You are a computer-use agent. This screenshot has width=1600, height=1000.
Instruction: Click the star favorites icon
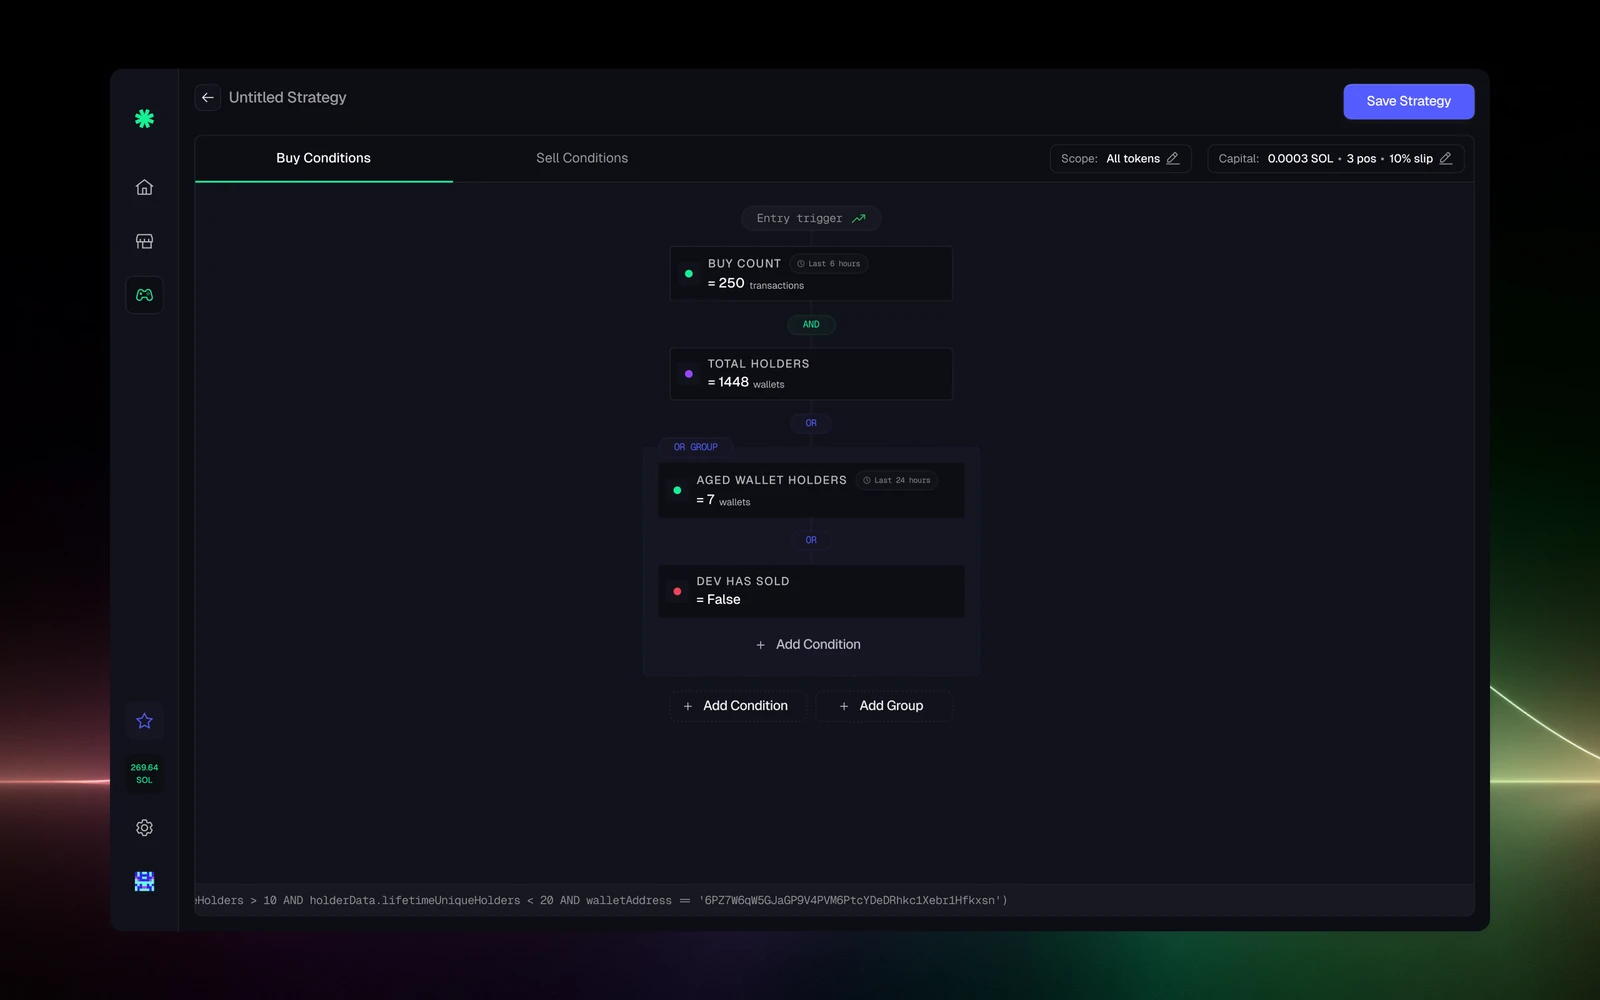(x=144, y=721)
